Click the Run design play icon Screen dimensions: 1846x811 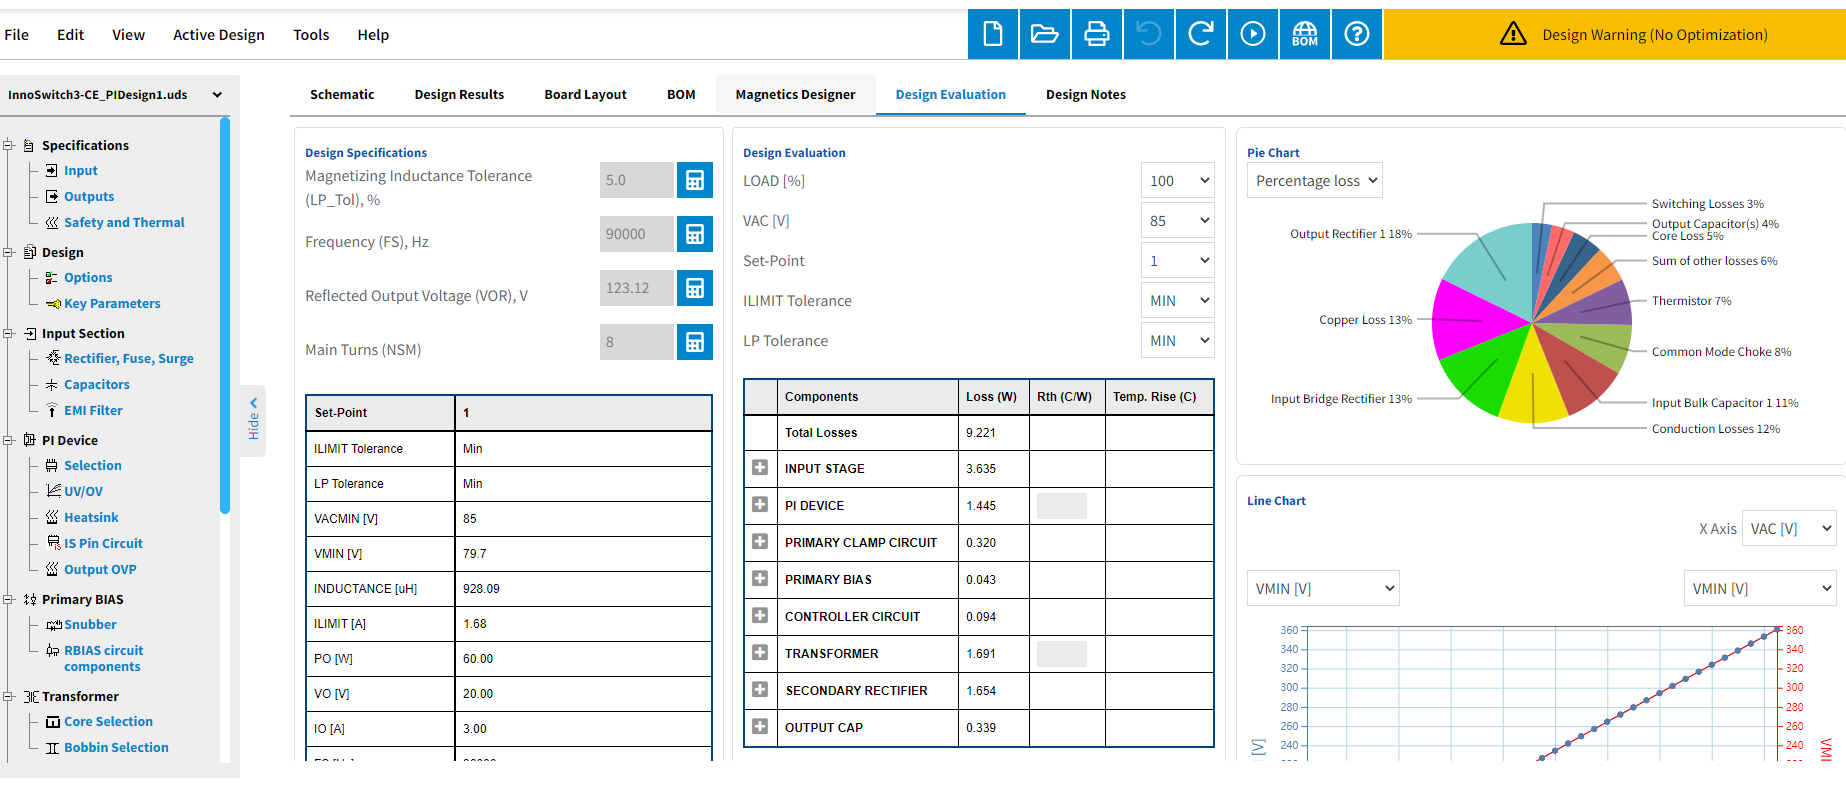point(1253,34)
